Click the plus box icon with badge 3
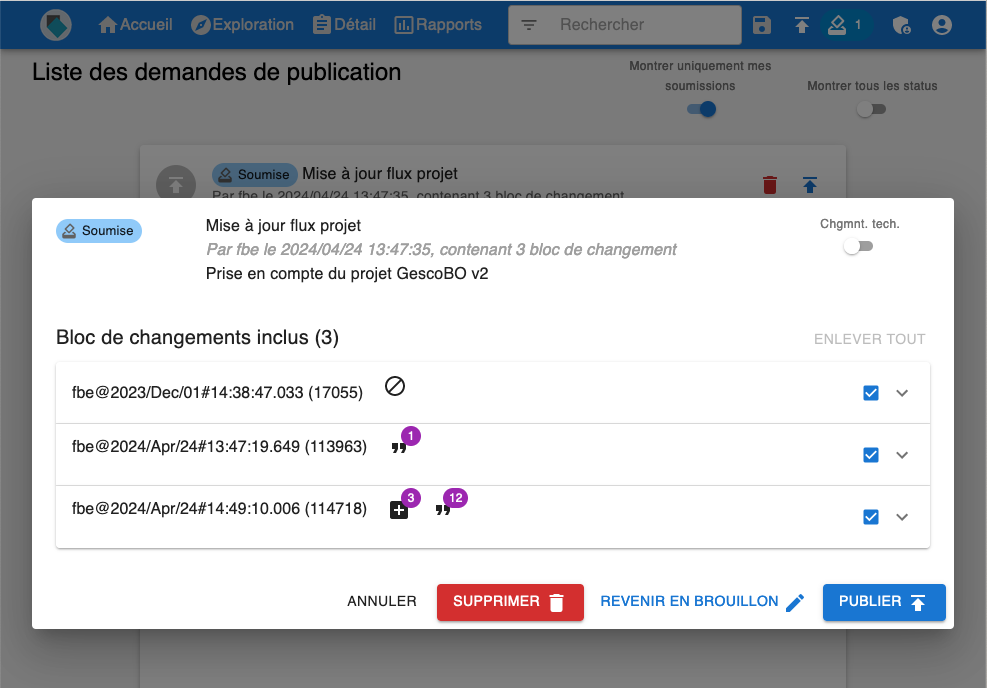The height and width of the screenshot is (688, 987). click(x=399, y=510)
